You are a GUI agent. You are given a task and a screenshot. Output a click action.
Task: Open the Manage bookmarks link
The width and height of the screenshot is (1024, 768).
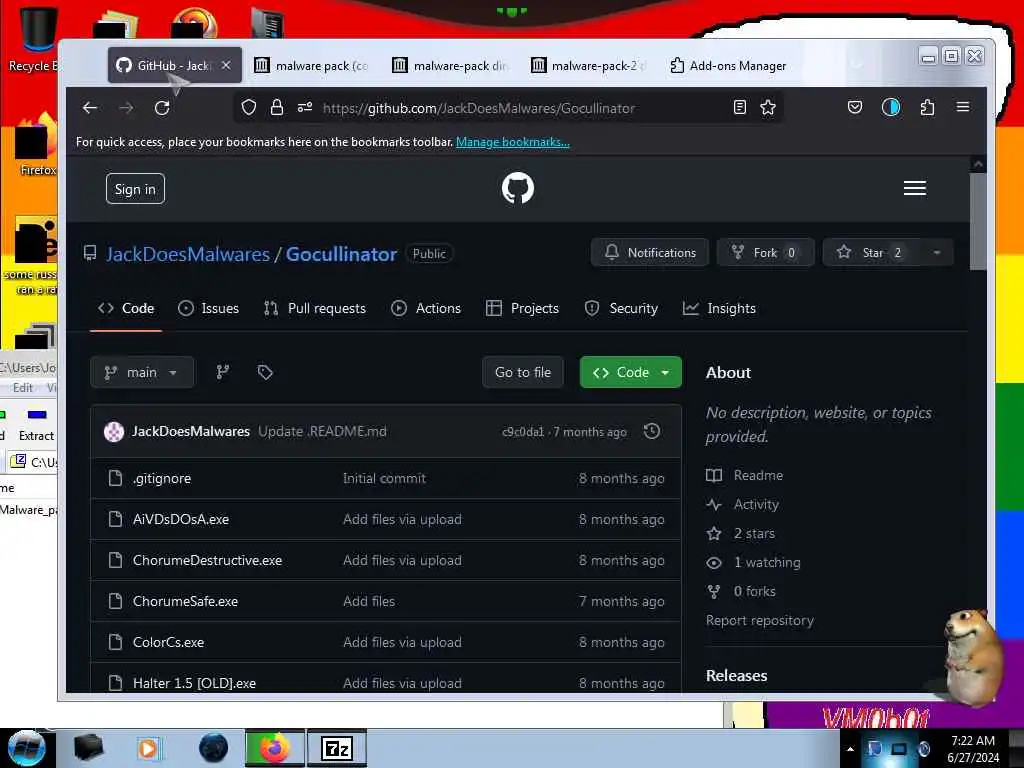point(513,142)
